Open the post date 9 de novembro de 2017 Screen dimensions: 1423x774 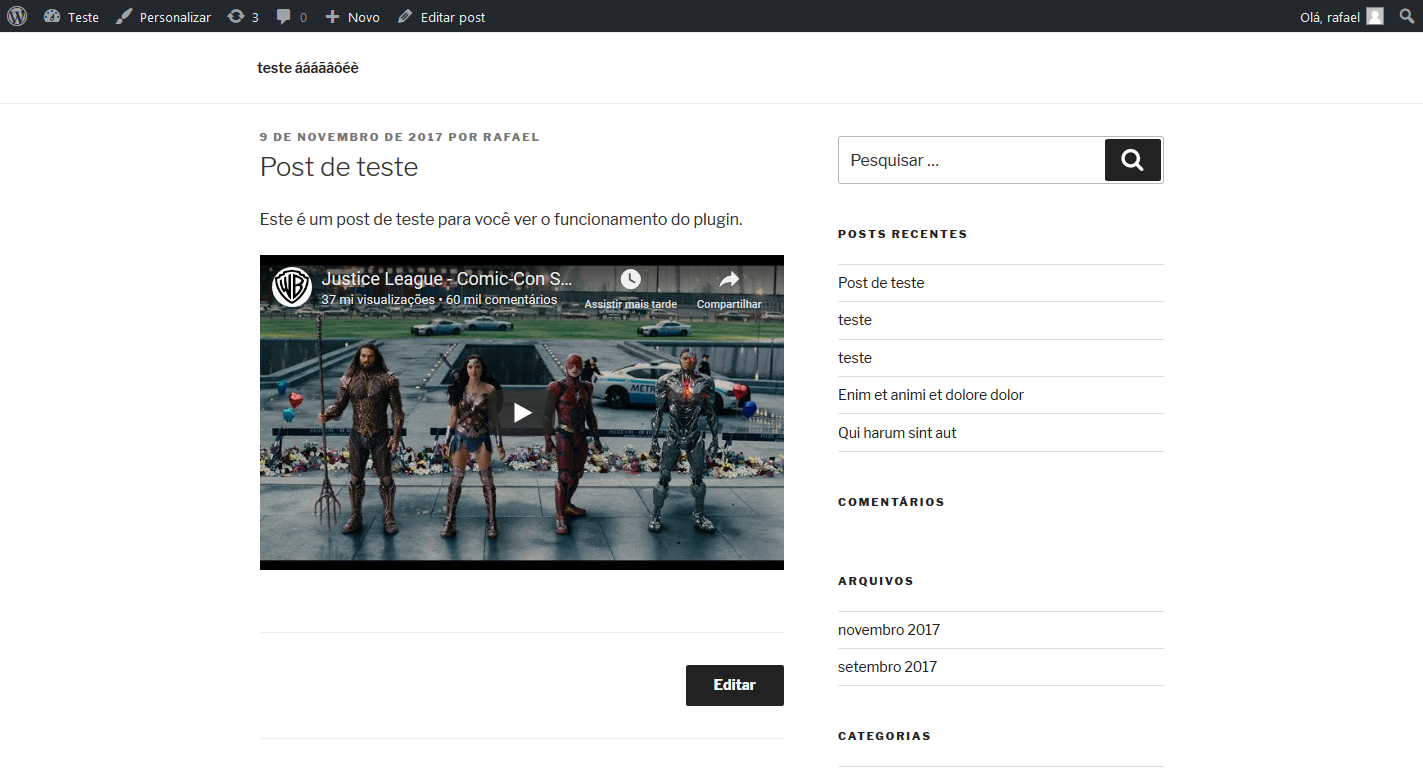pyautogui.click(x=351, y=137)
